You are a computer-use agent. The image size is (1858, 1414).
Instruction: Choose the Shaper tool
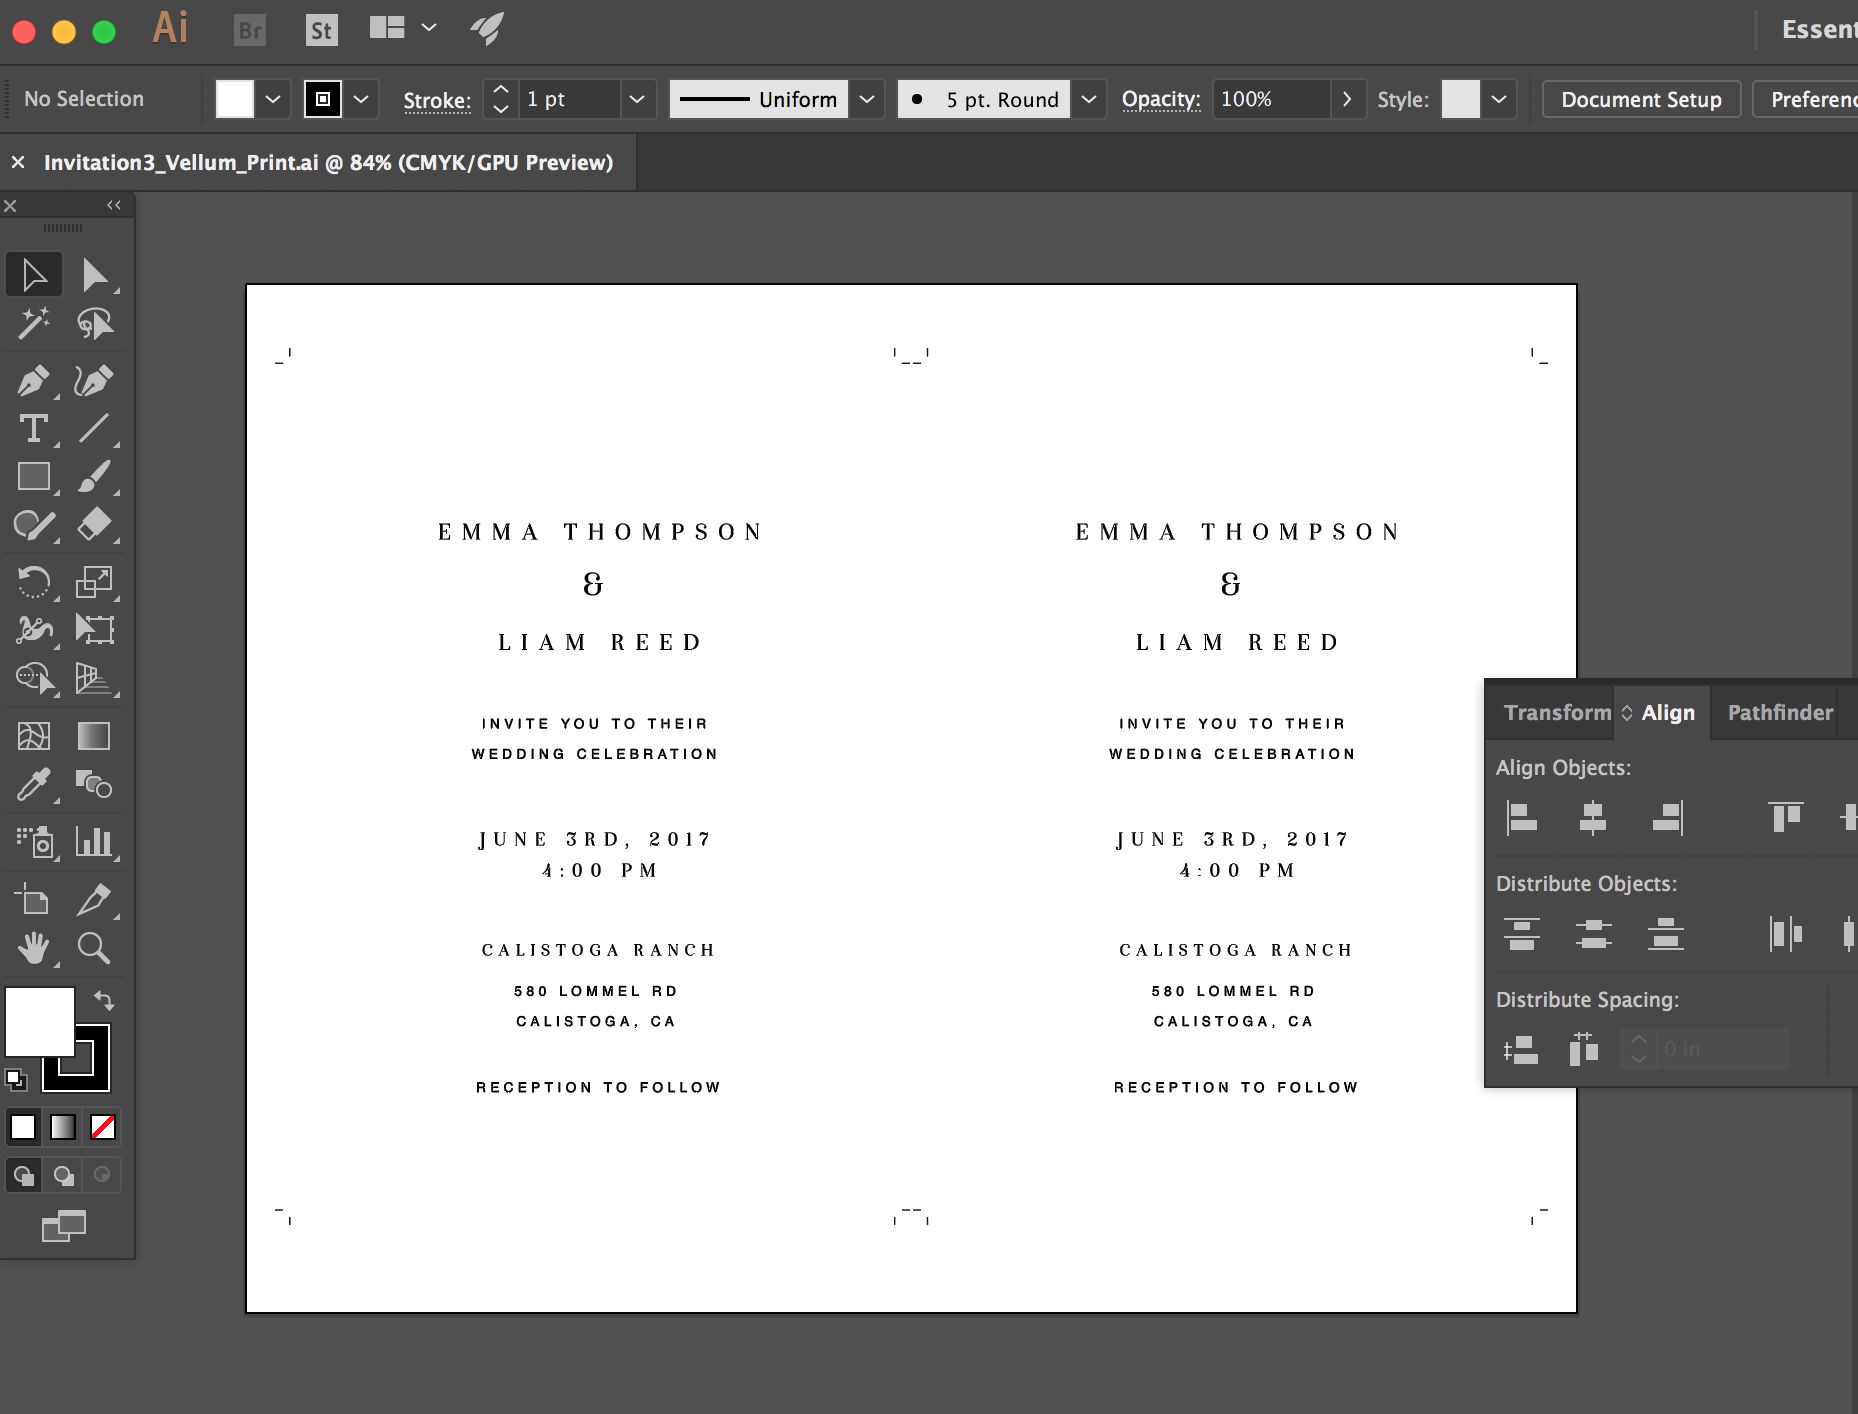[x=34, y=525]
